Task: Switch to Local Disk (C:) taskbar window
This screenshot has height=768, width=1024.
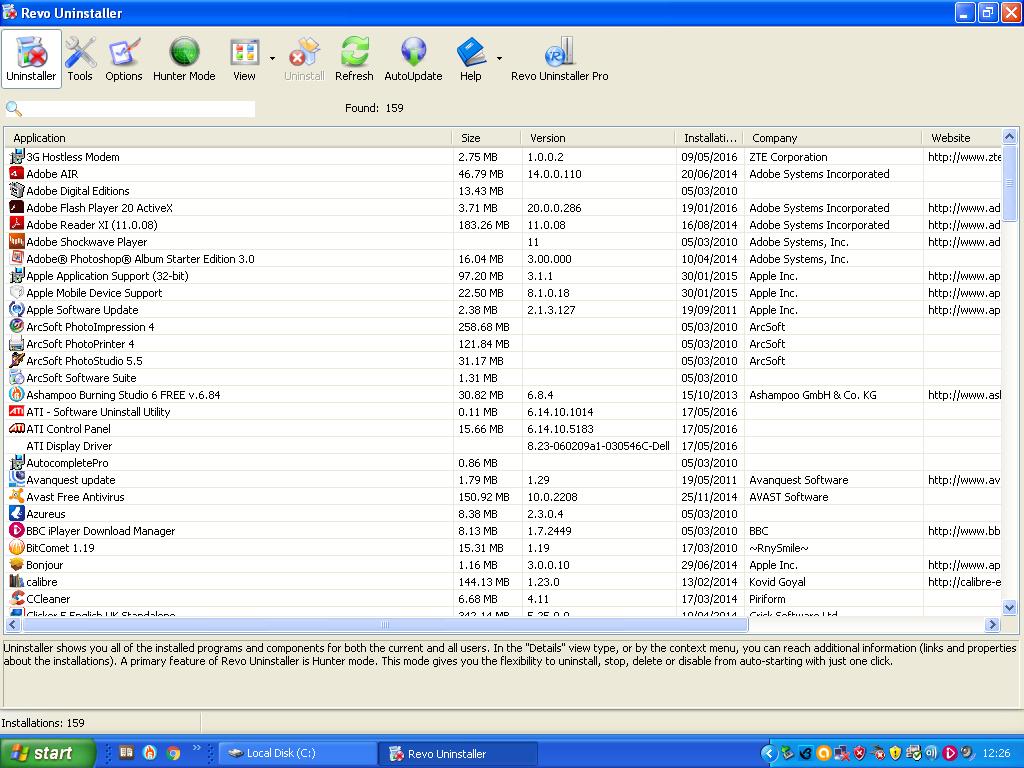Action: point(298,753)
